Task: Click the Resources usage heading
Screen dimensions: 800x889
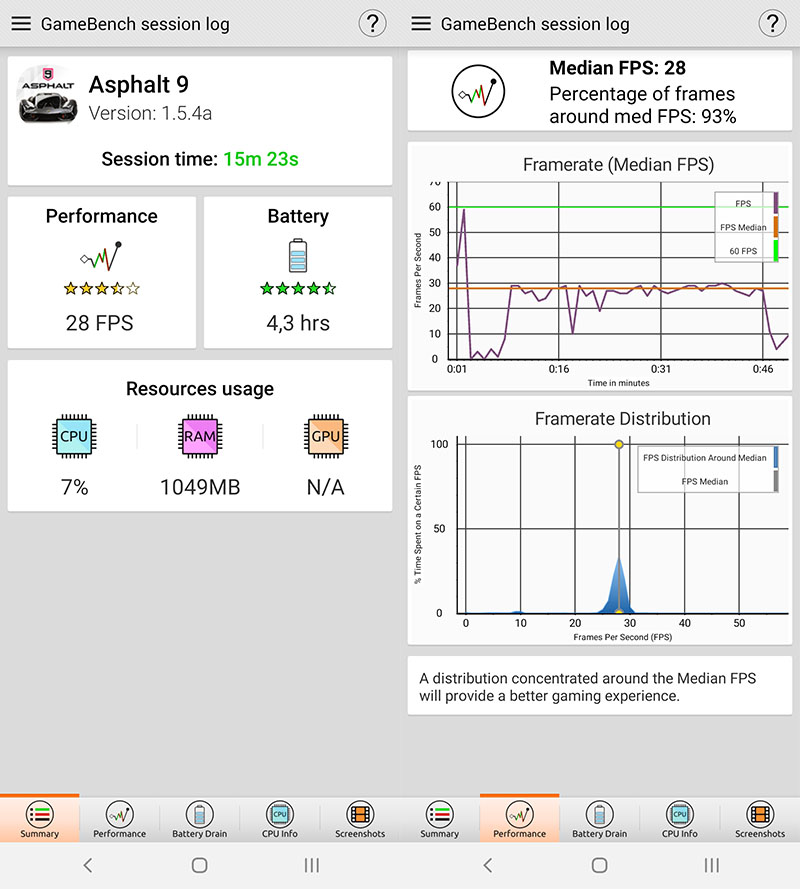Action: (200, 389)
